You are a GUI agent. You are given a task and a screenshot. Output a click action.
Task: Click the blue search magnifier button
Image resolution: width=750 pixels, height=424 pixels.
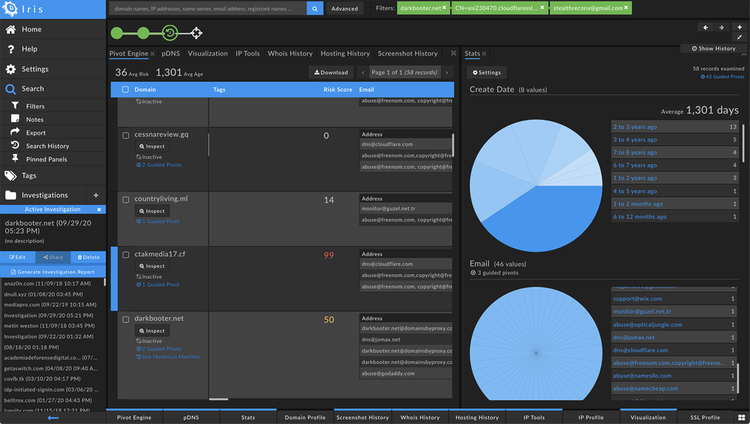[315, 8]
